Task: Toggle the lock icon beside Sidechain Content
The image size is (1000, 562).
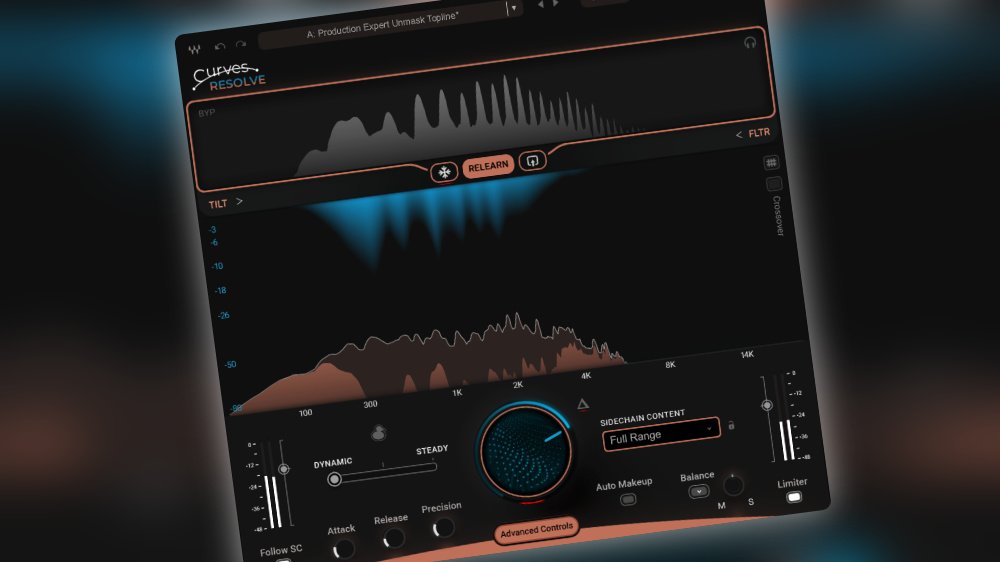Action: (x=732, y=425)
